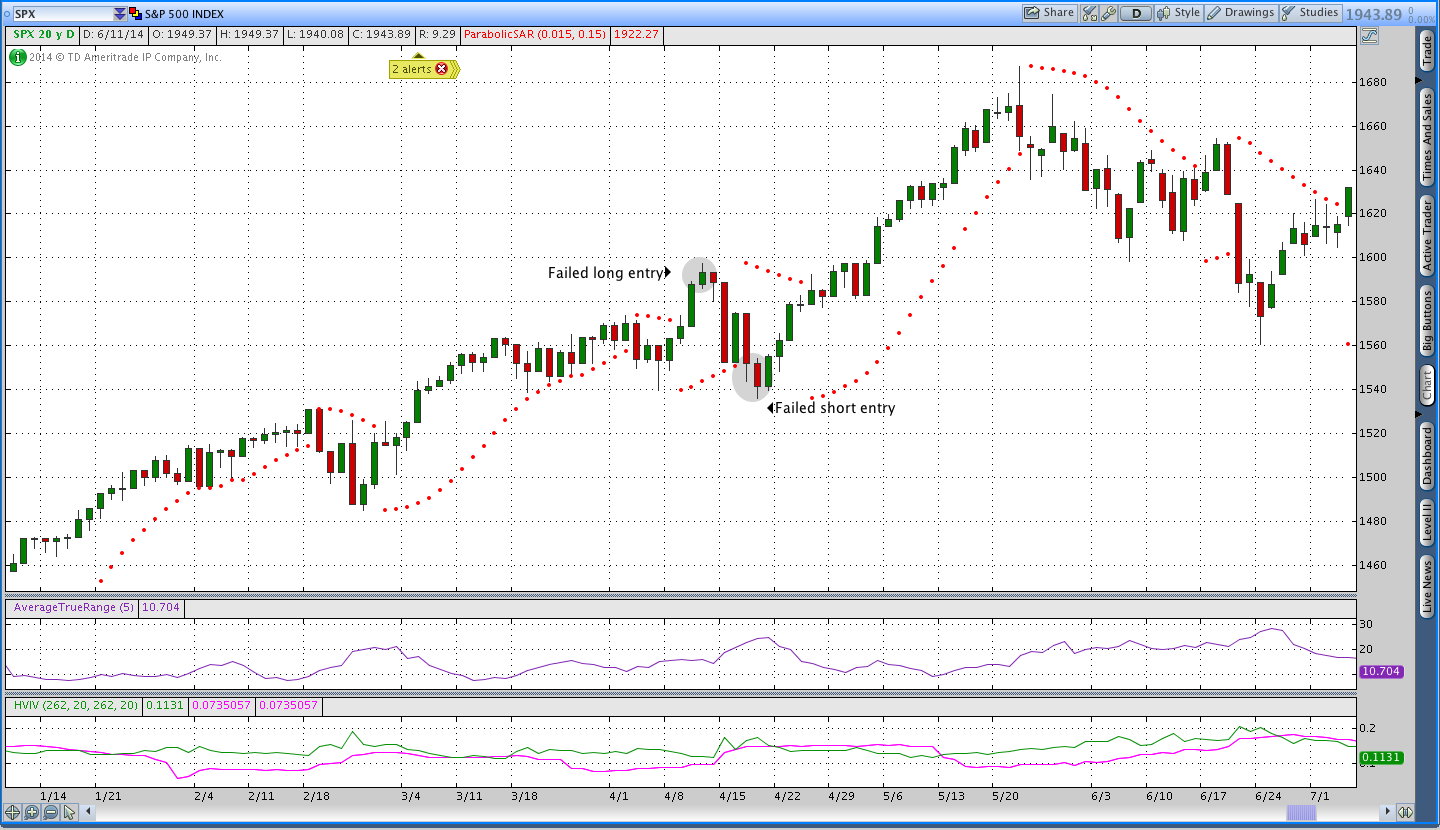The image size is (1440, 830).
Task: Open the Big Buttons side tab
Action: 1426,320
